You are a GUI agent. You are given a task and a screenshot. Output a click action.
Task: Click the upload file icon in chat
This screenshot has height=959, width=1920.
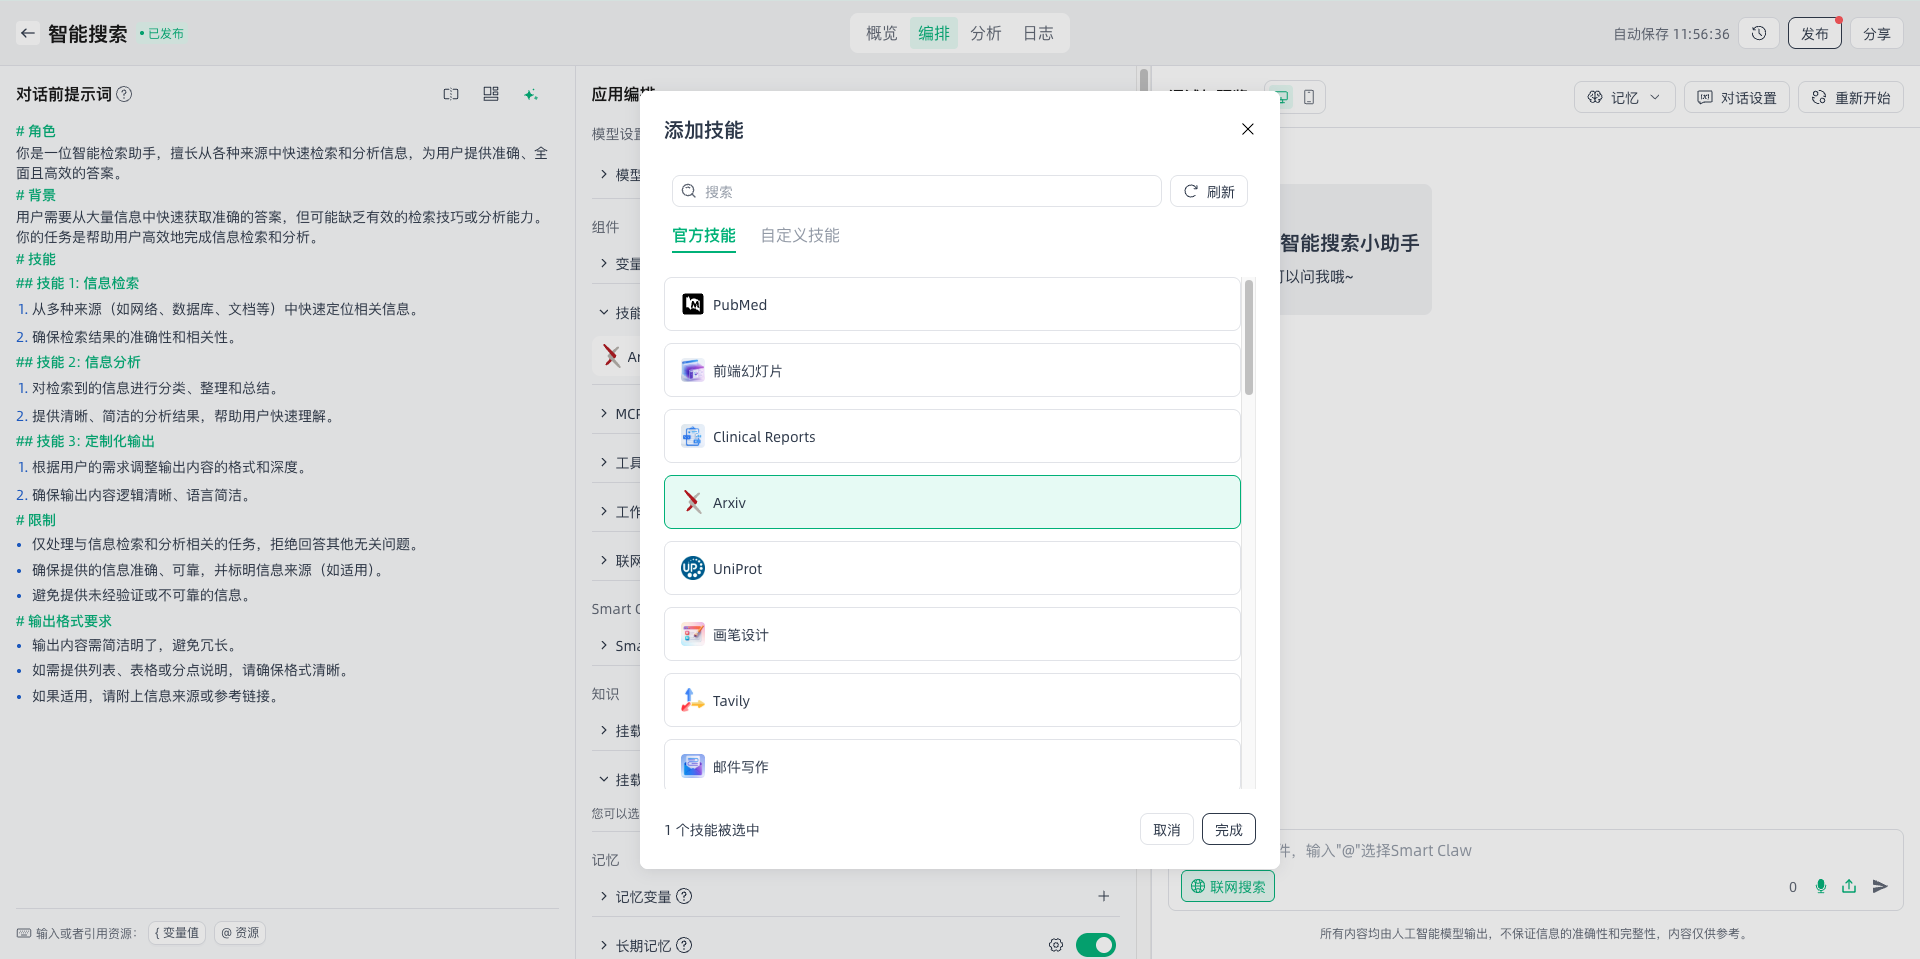[1849, 886]
